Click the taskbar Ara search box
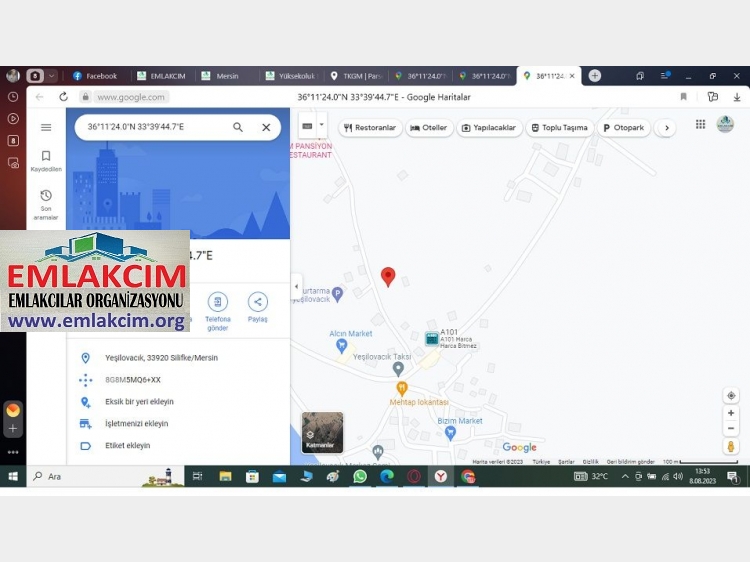The height and width of the screenshot is (562, 750). 105,476
